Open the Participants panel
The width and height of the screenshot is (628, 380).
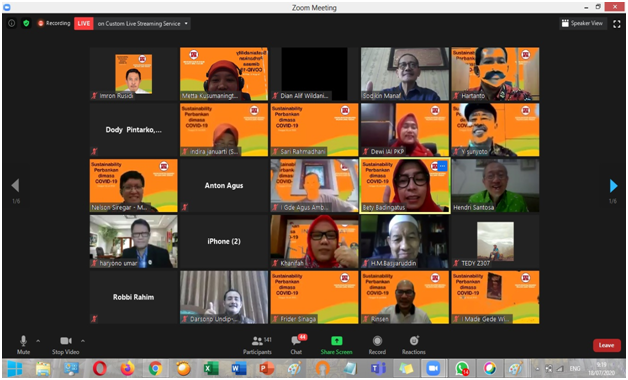pos(258,345)
